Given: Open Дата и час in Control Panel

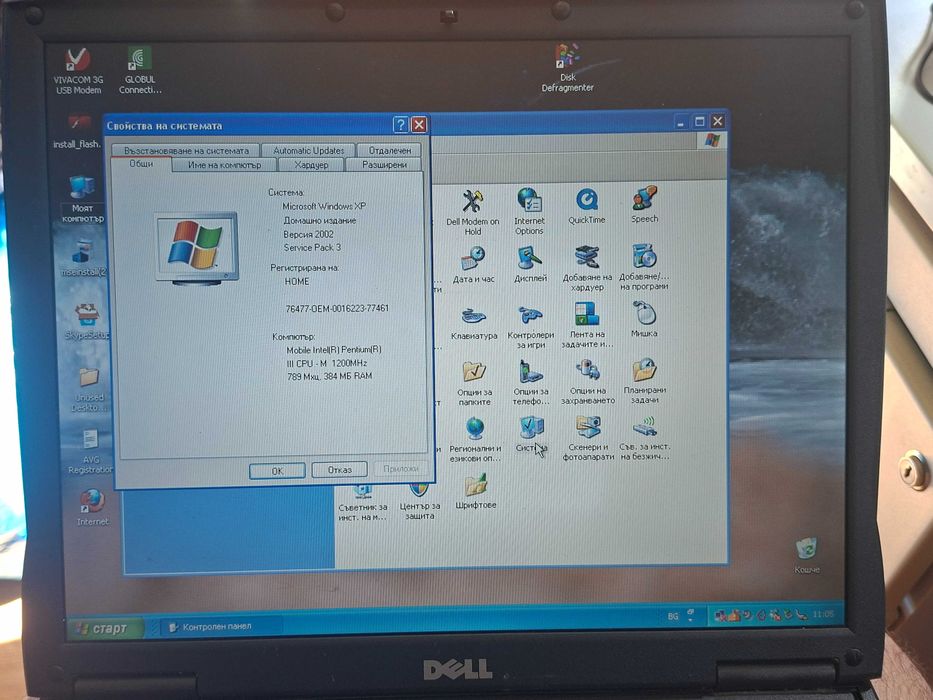Looking at the screenshot, I should (473, 265).
